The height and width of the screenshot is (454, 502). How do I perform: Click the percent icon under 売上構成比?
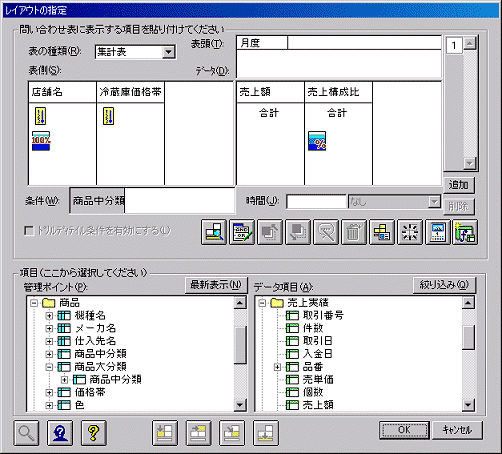click(x=317, y=141)
